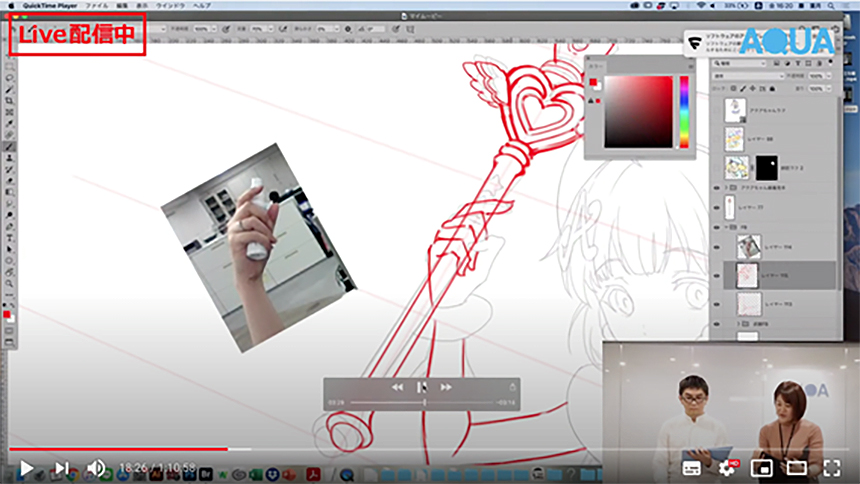Click the red-to-black color picker field

point(639,110)
